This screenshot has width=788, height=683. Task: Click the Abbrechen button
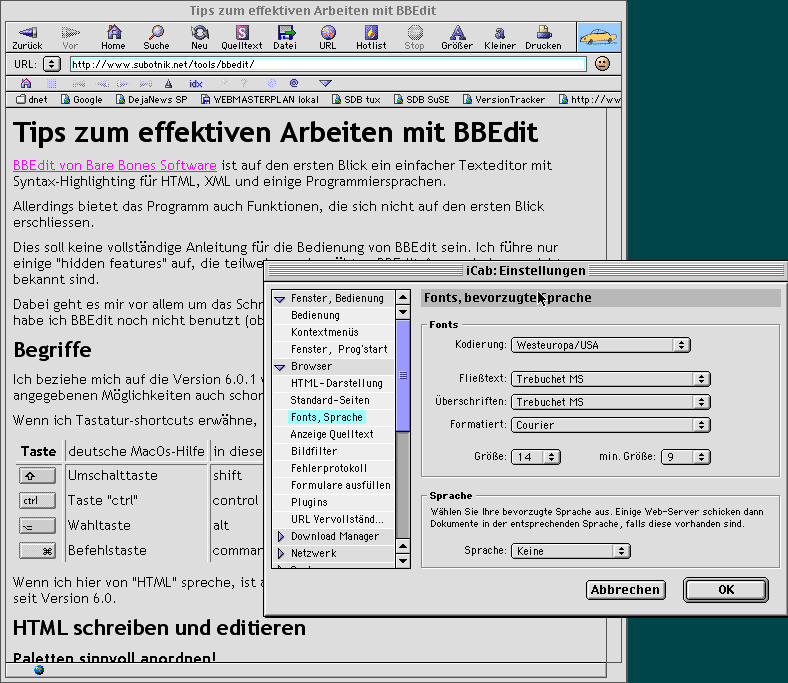pyautogui.click(x=626, y=590)
